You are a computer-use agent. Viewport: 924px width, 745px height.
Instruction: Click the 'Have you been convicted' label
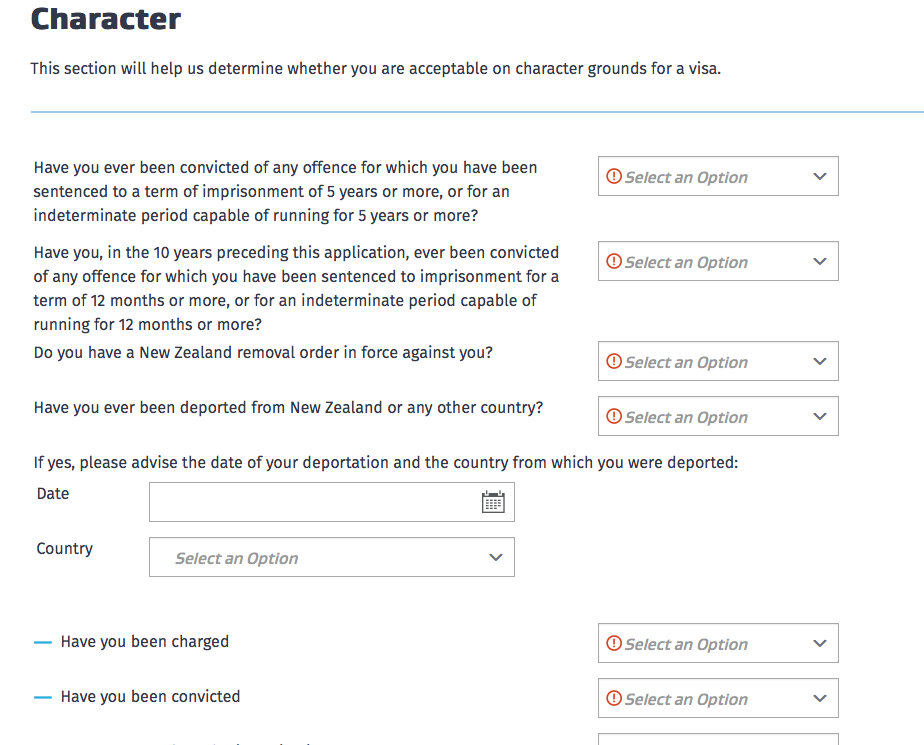(150, 696)
